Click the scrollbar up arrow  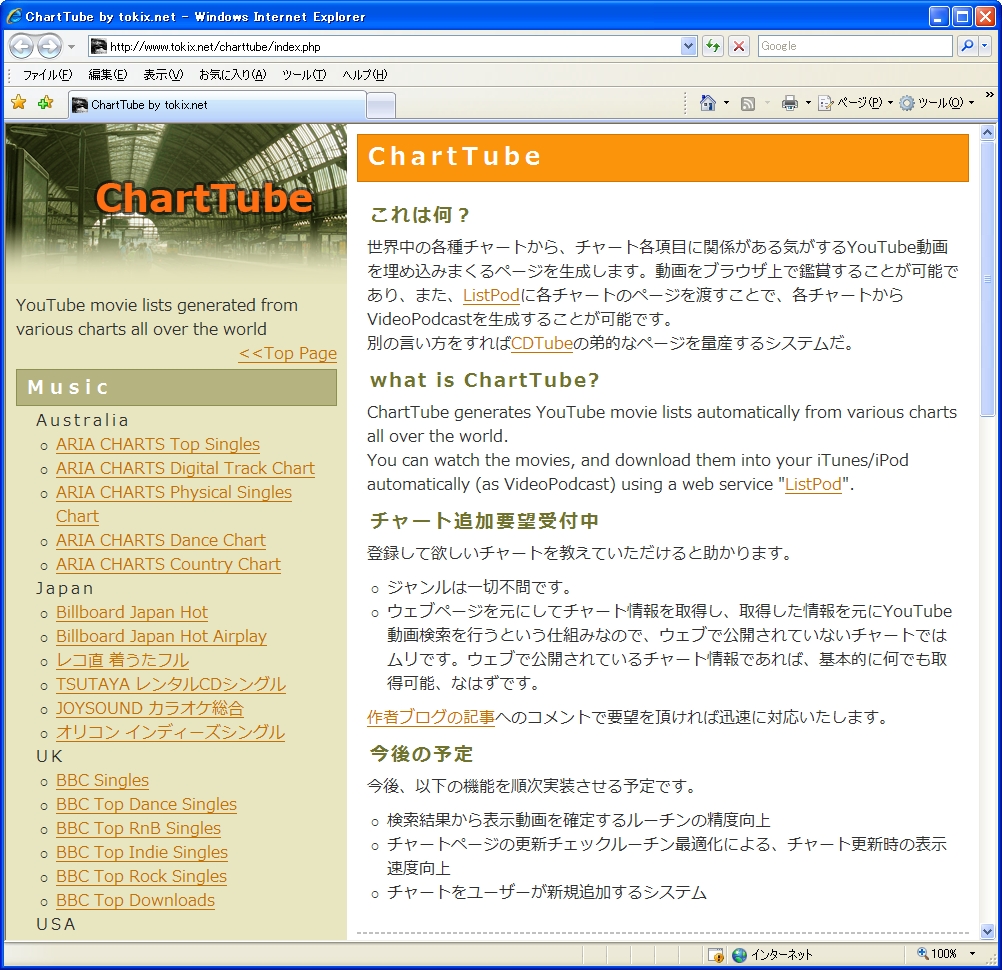[x=987, y=133]
